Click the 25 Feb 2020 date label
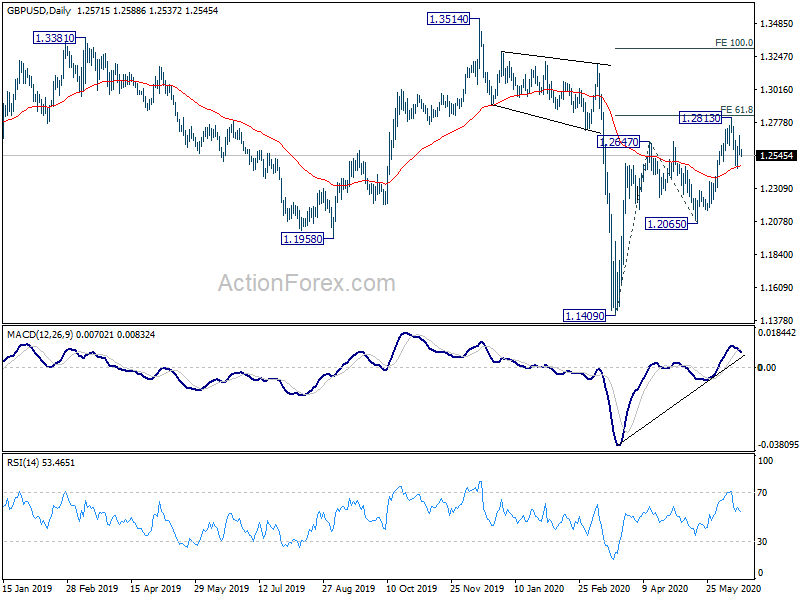 pyautogui.click(x=604, y=589)
